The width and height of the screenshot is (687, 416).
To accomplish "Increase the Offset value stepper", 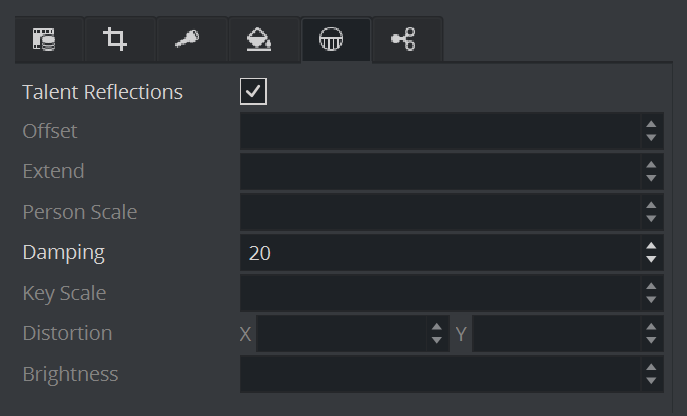I will tap(651, 124).
